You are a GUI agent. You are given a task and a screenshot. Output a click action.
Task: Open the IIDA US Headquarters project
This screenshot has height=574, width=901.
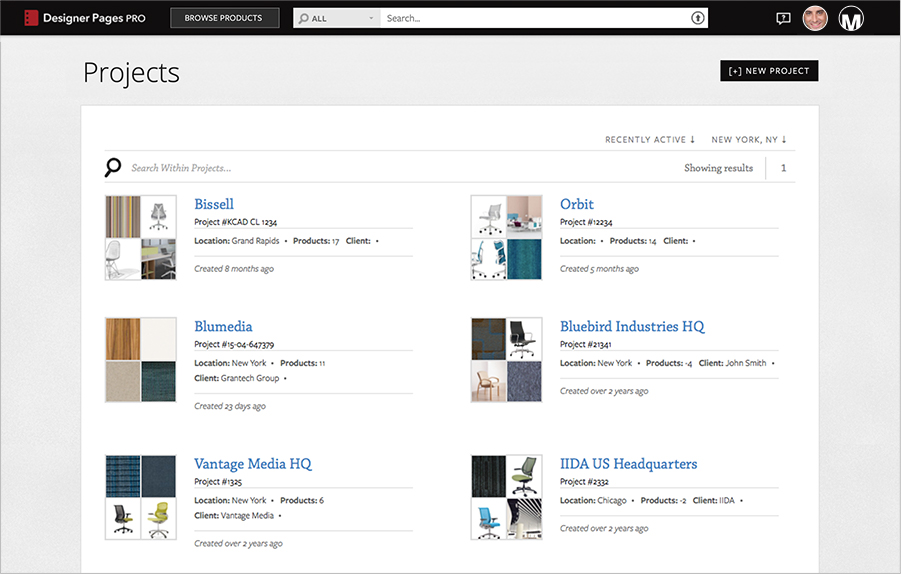(629, 464)
